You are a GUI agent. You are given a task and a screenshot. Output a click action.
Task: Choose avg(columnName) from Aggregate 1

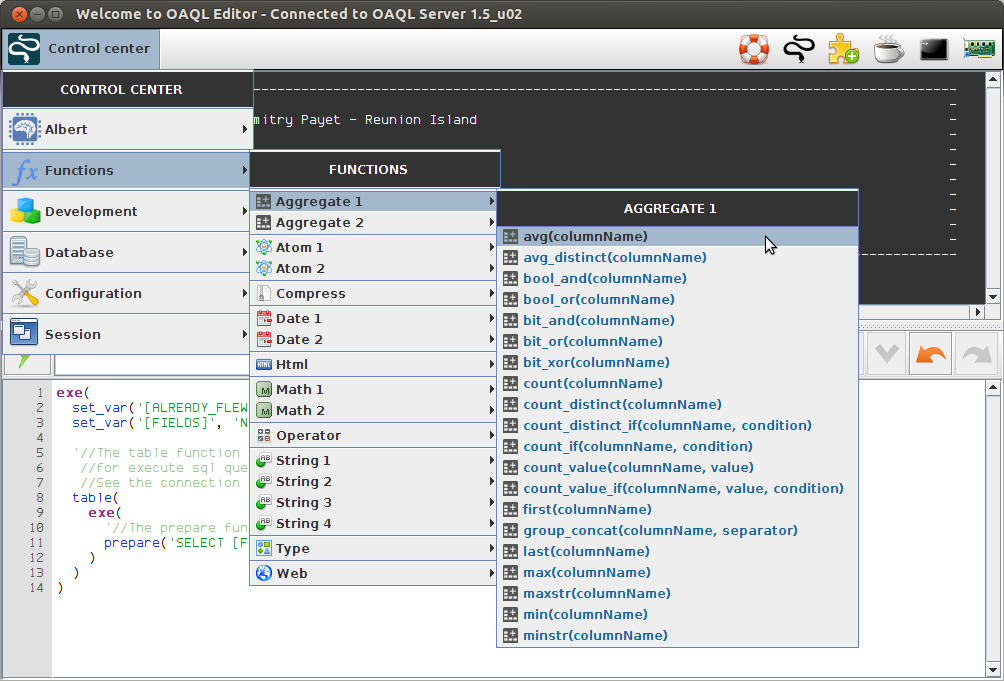(585, 236)
